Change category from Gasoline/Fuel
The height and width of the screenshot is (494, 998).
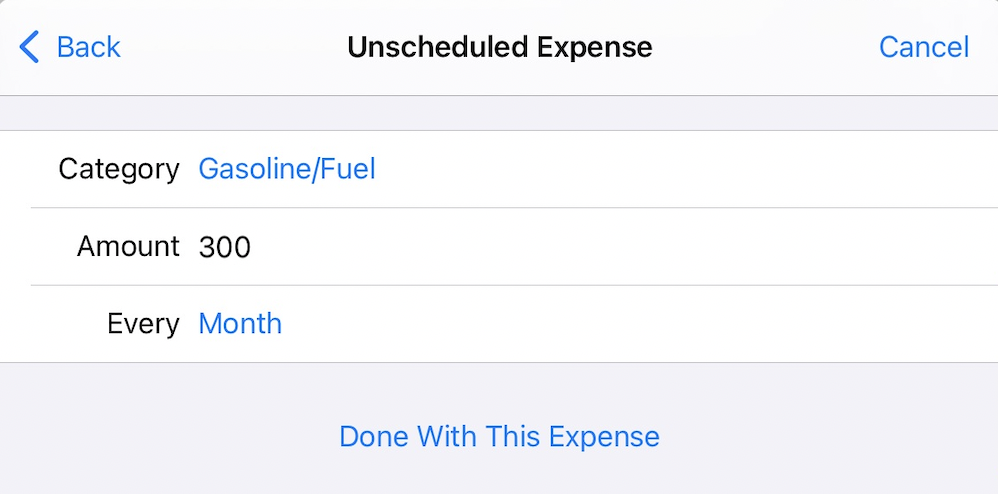coord(287,169)
